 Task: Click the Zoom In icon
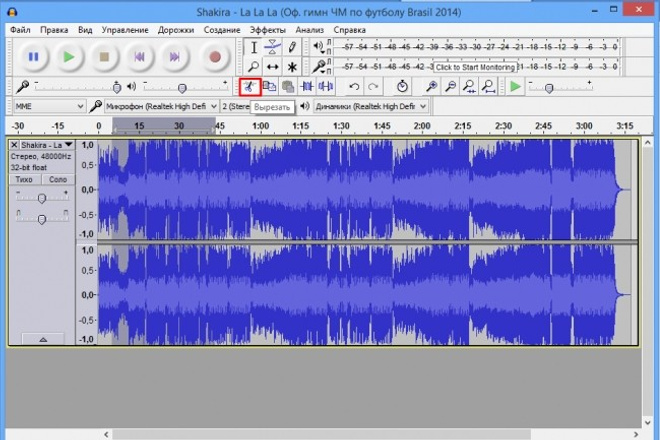tap(431, 87)
